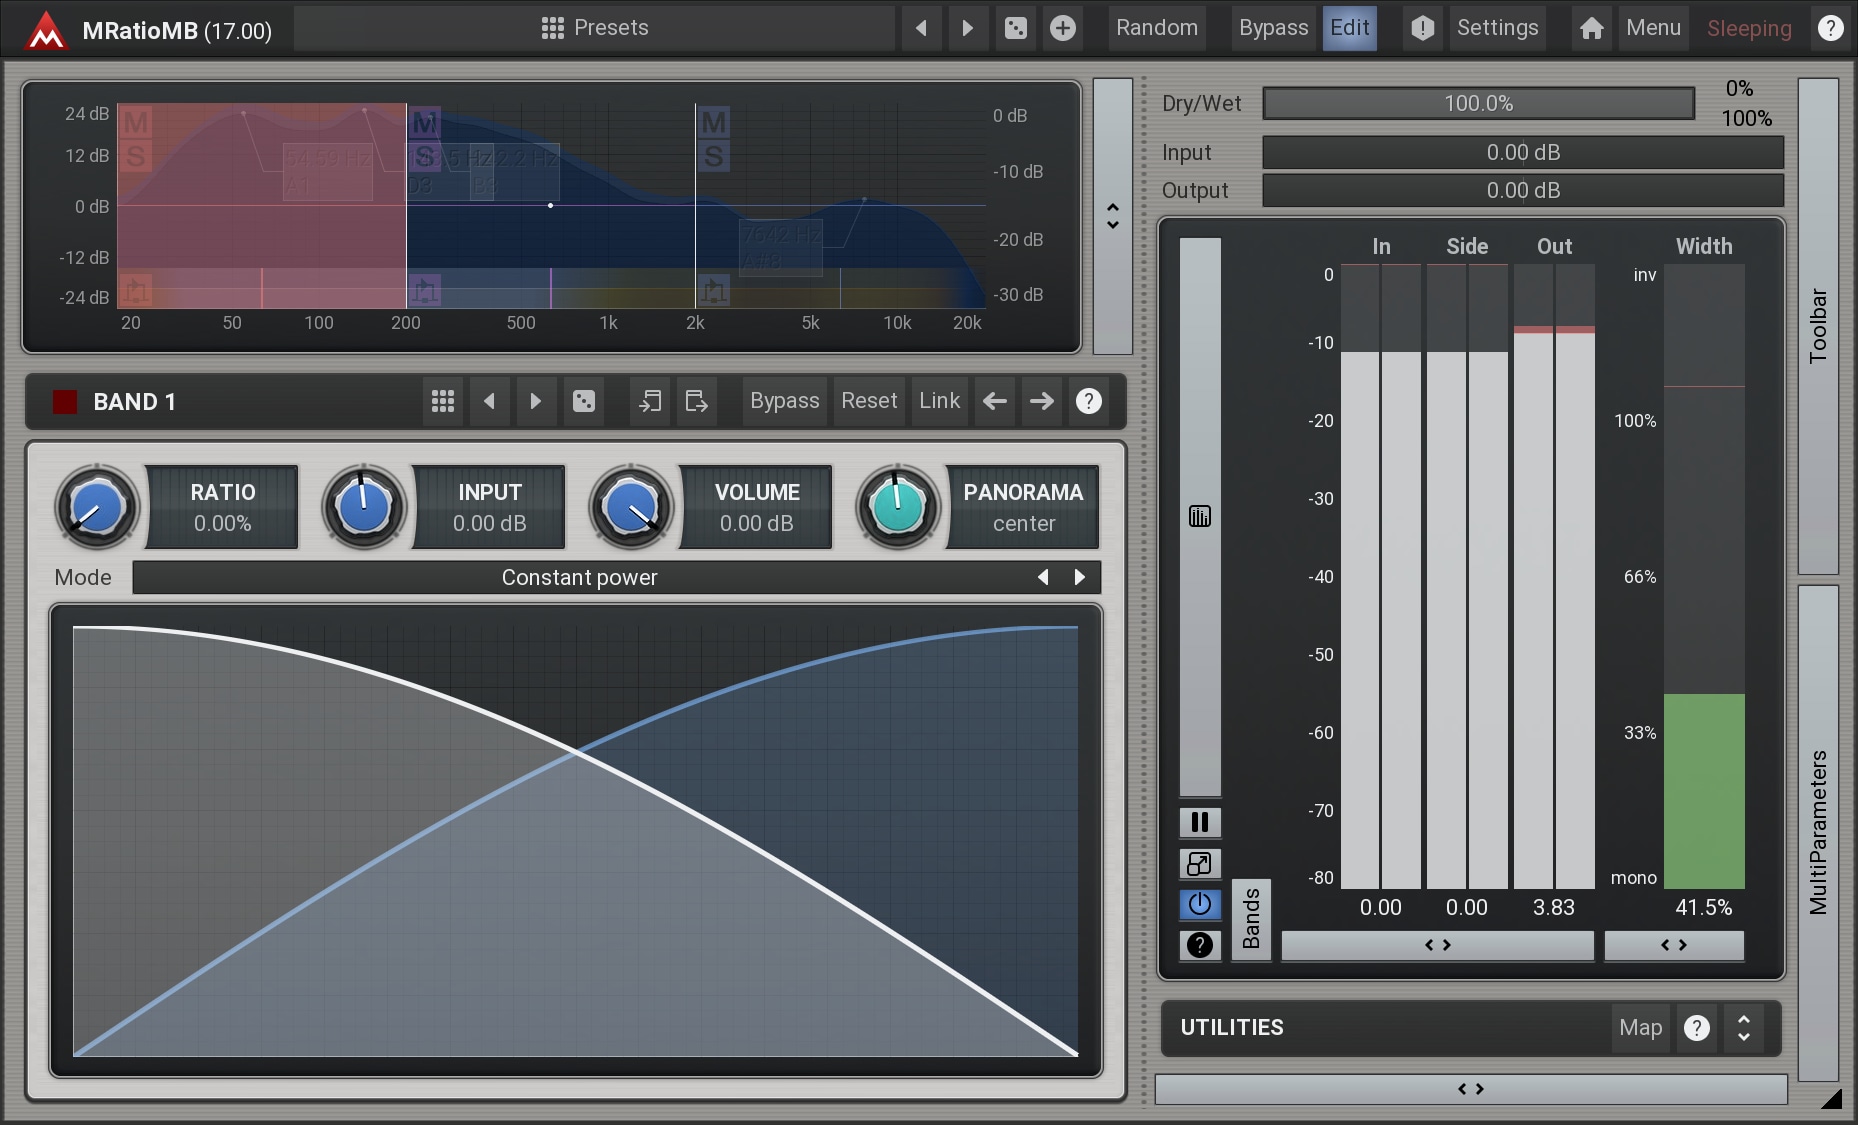
Task: Click the randomize dice icon in top bar
Action: 1015,28
